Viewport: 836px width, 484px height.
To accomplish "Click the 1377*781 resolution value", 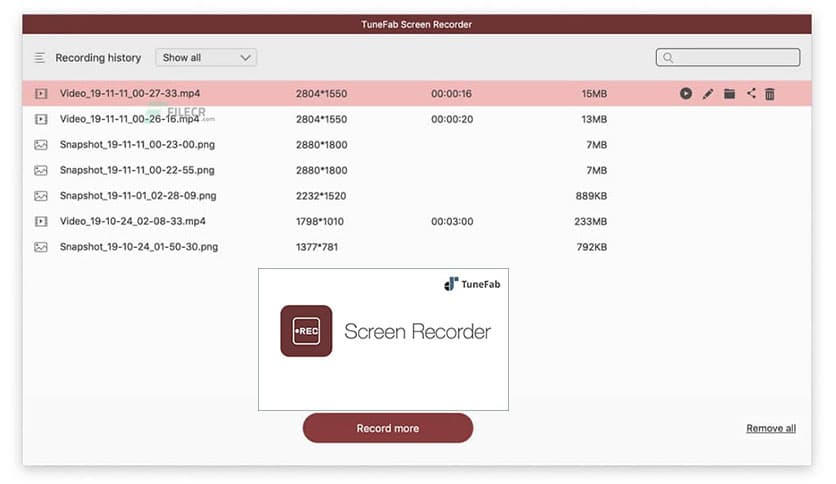I will (x=317, y=247).
